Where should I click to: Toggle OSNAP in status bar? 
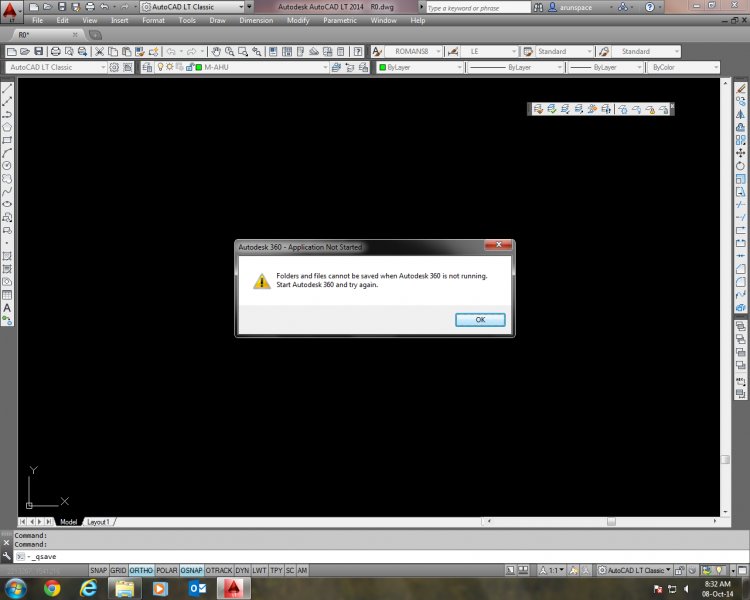(191, 570)
